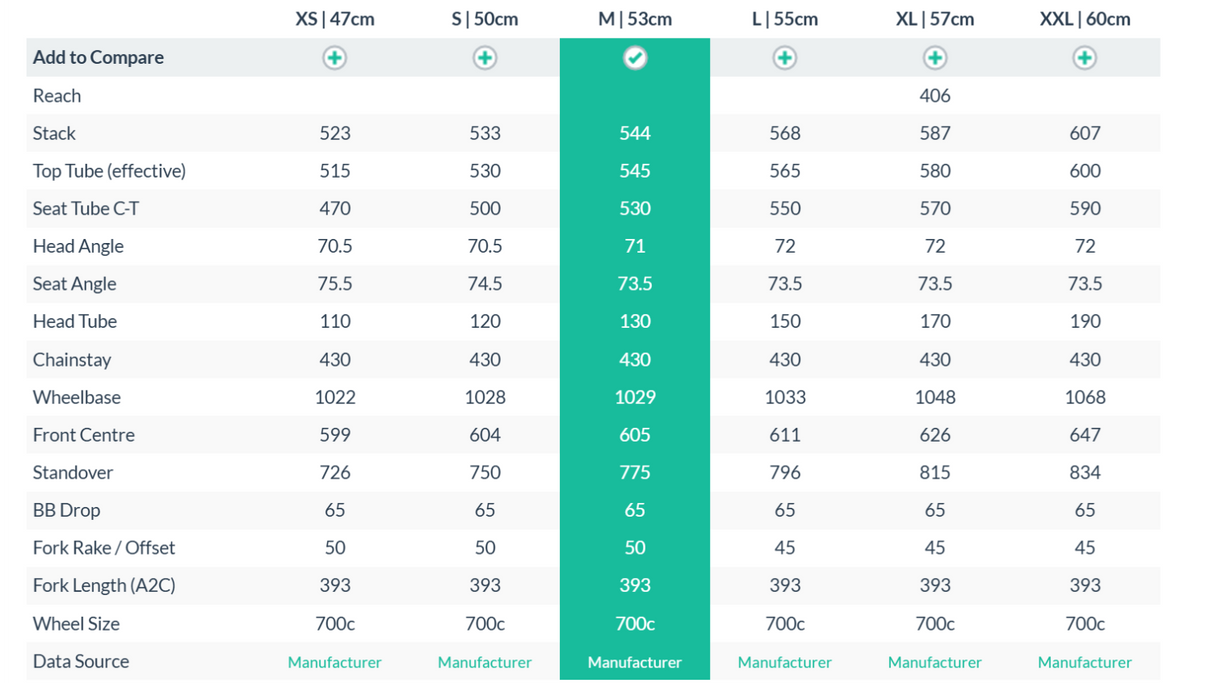Click the Add to Compare row label
Viewport: 1214px width, 683px height.
tap(98, 58)
